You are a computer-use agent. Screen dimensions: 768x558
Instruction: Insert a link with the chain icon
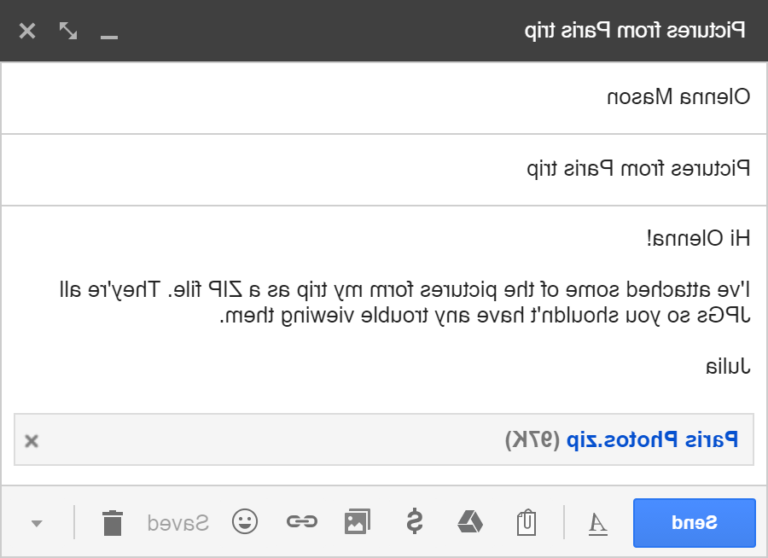[301, 521]
